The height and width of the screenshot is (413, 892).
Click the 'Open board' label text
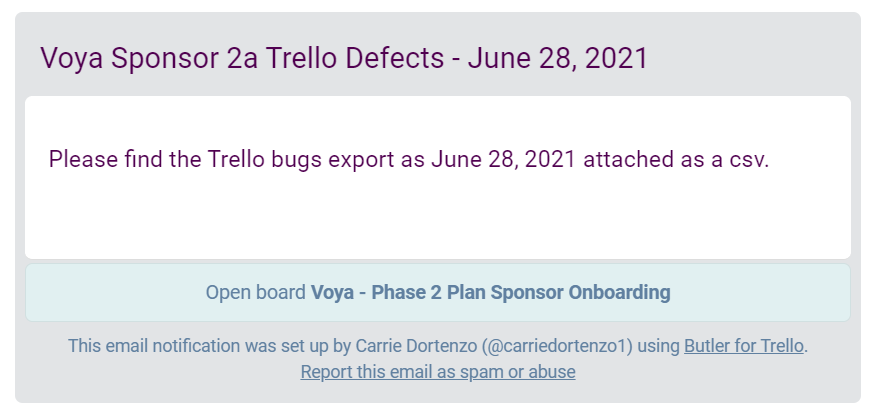(255, 292)
